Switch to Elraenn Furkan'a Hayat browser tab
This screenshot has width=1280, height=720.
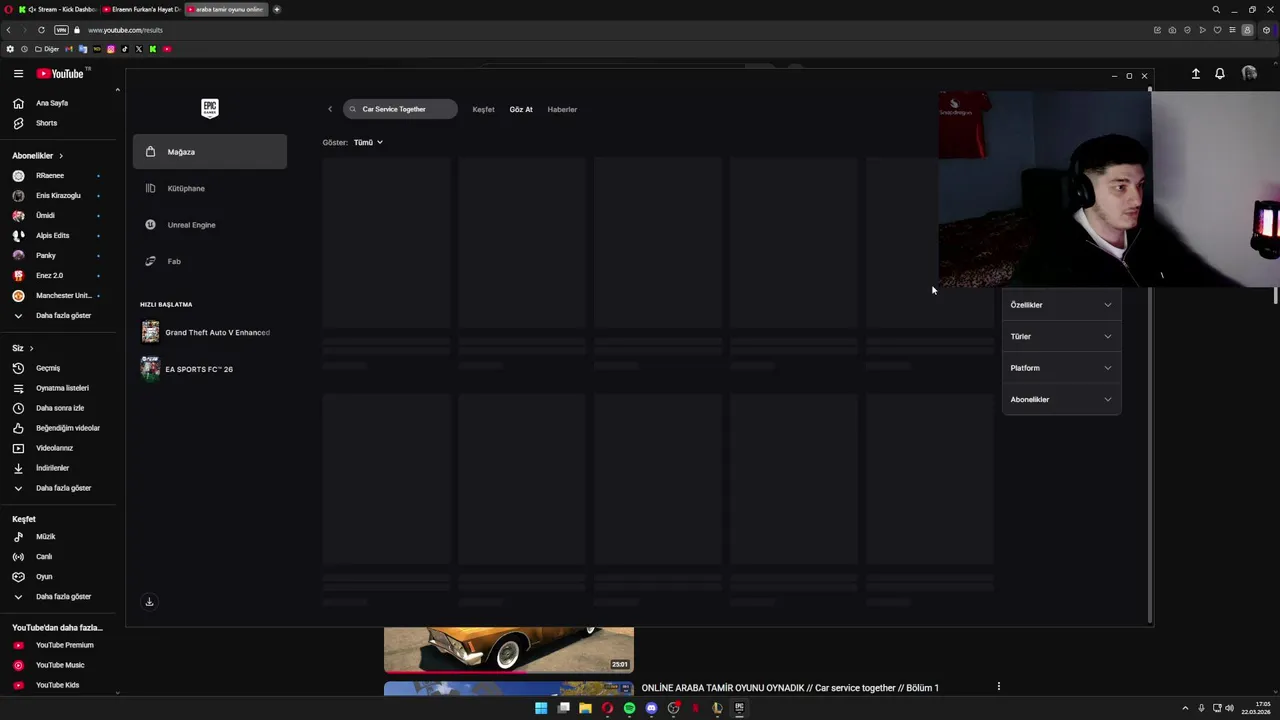[141, 9]
